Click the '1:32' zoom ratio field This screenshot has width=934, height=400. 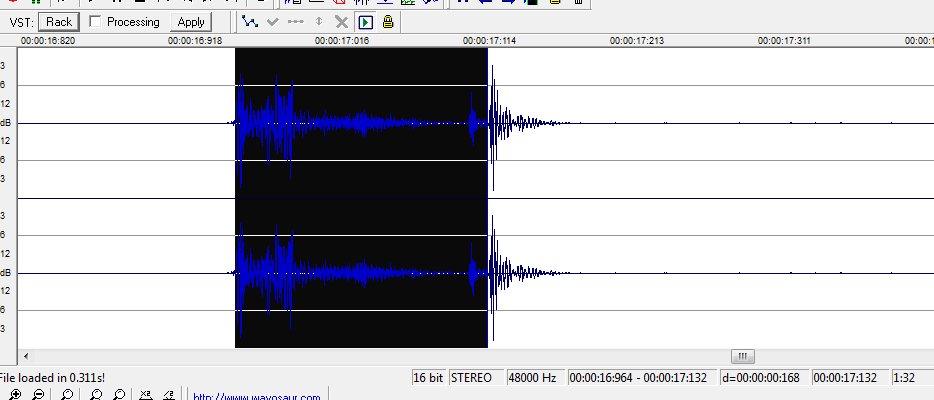[x=911, y=377]
